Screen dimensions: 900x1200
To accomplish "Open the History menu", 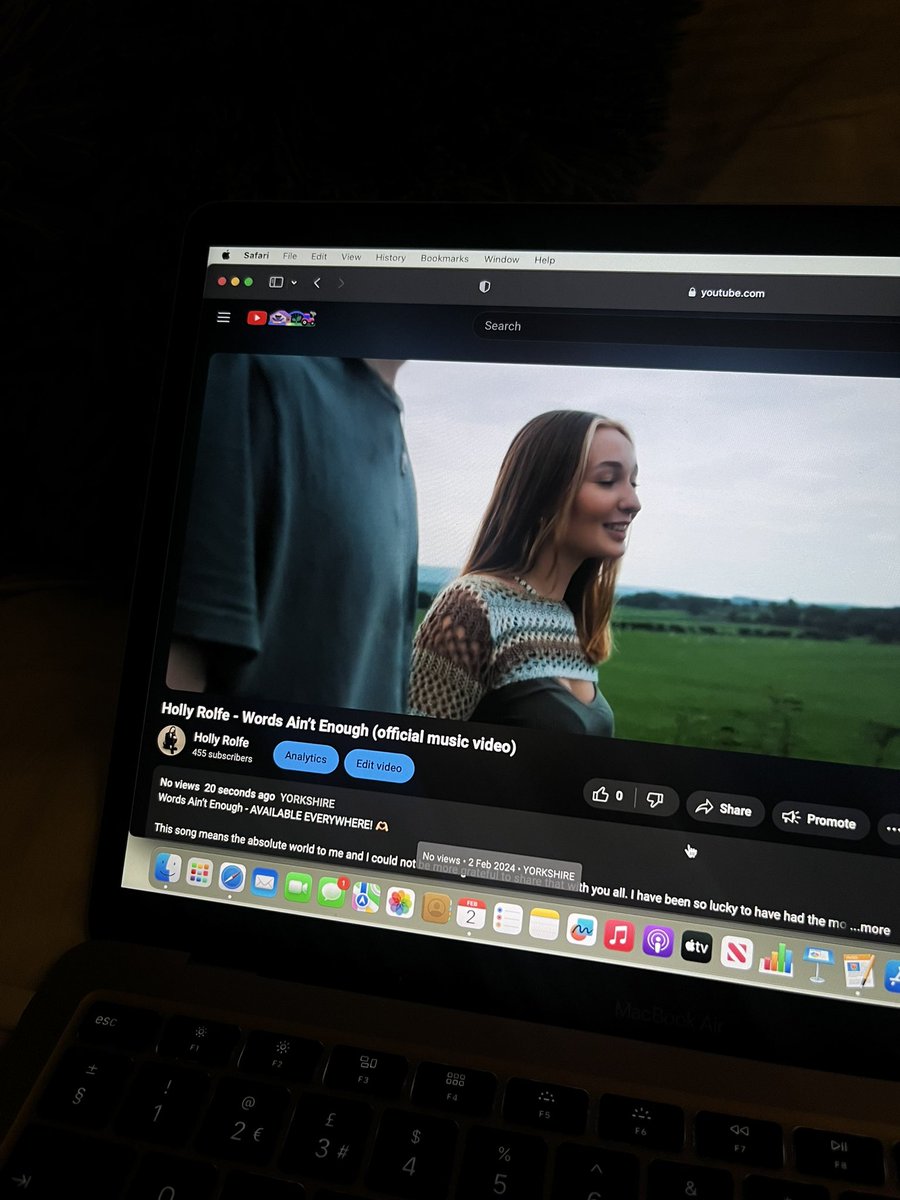I will tap(391, 258).
